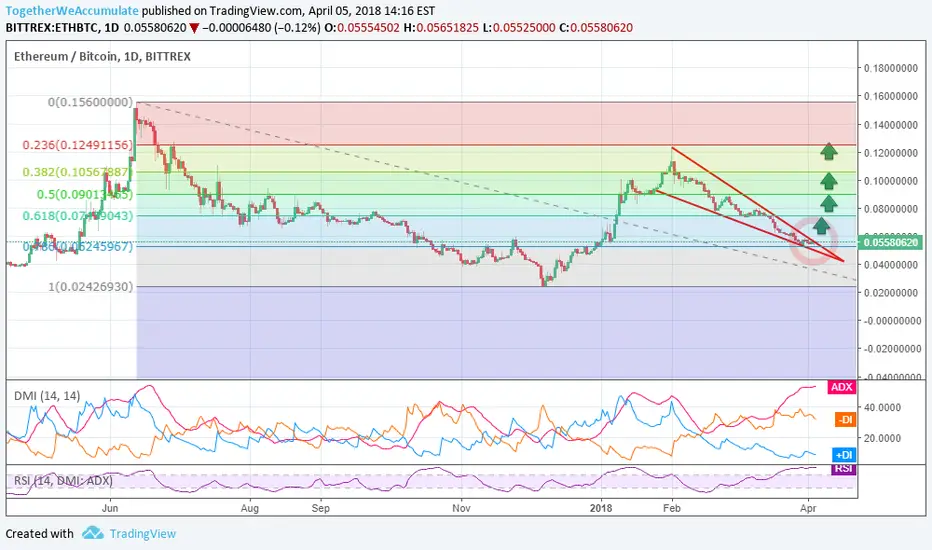
Task: Click the purple RSI indicator label
Action: point(843,469)
